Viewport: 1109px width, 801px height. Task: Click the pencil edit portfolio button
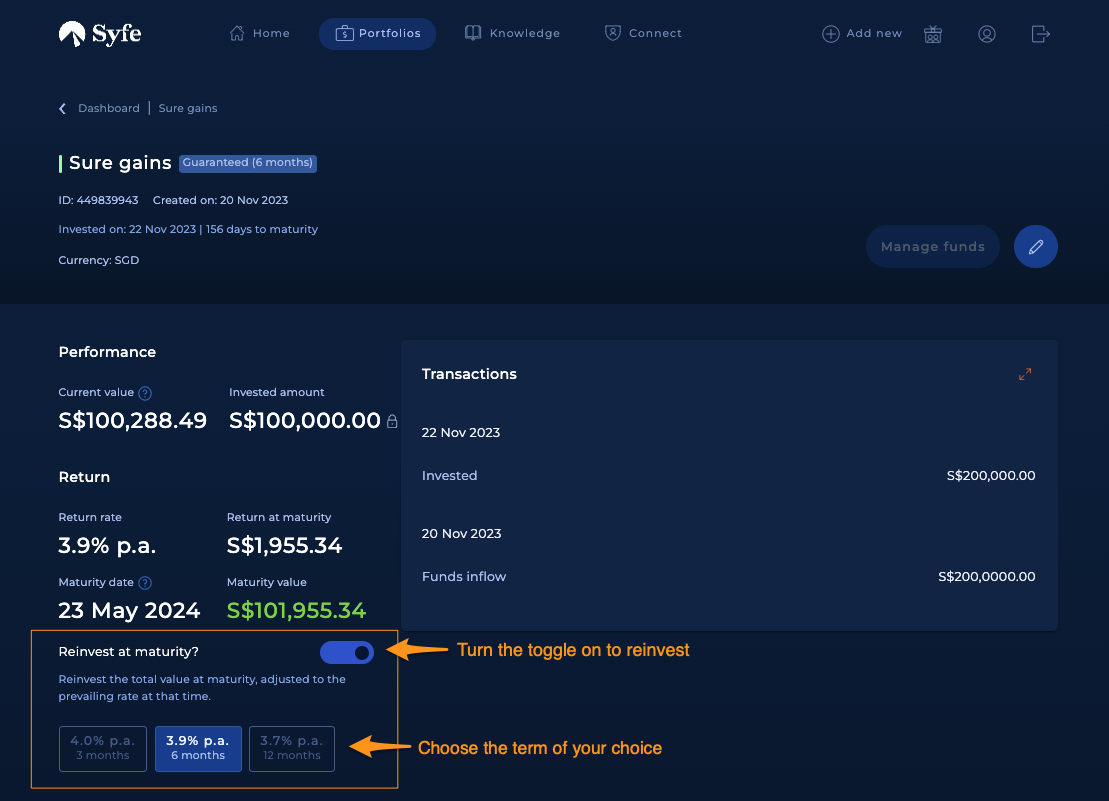tap(1035, 247)
